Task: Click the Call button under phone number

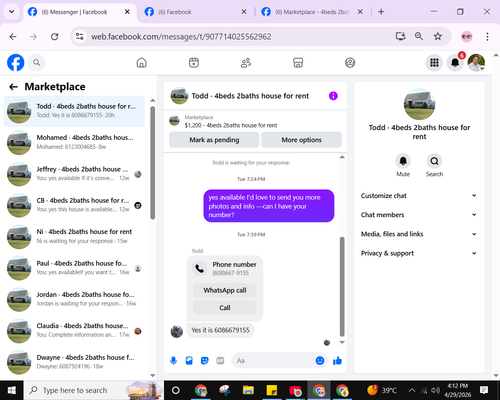Action: point(225,308)
